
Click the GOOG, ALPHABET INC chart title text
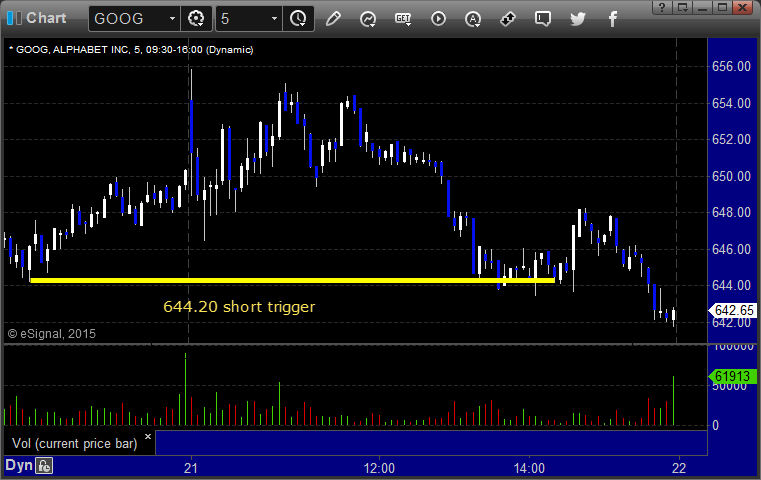[134, 50]
